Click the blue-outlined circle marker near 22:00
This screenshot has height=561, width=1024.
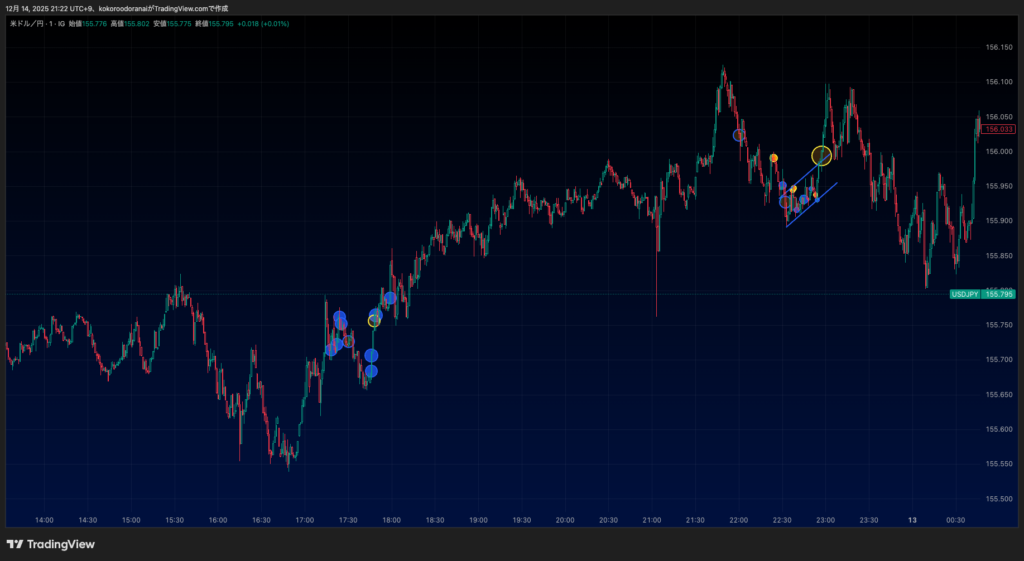click(x=739, y=135)
